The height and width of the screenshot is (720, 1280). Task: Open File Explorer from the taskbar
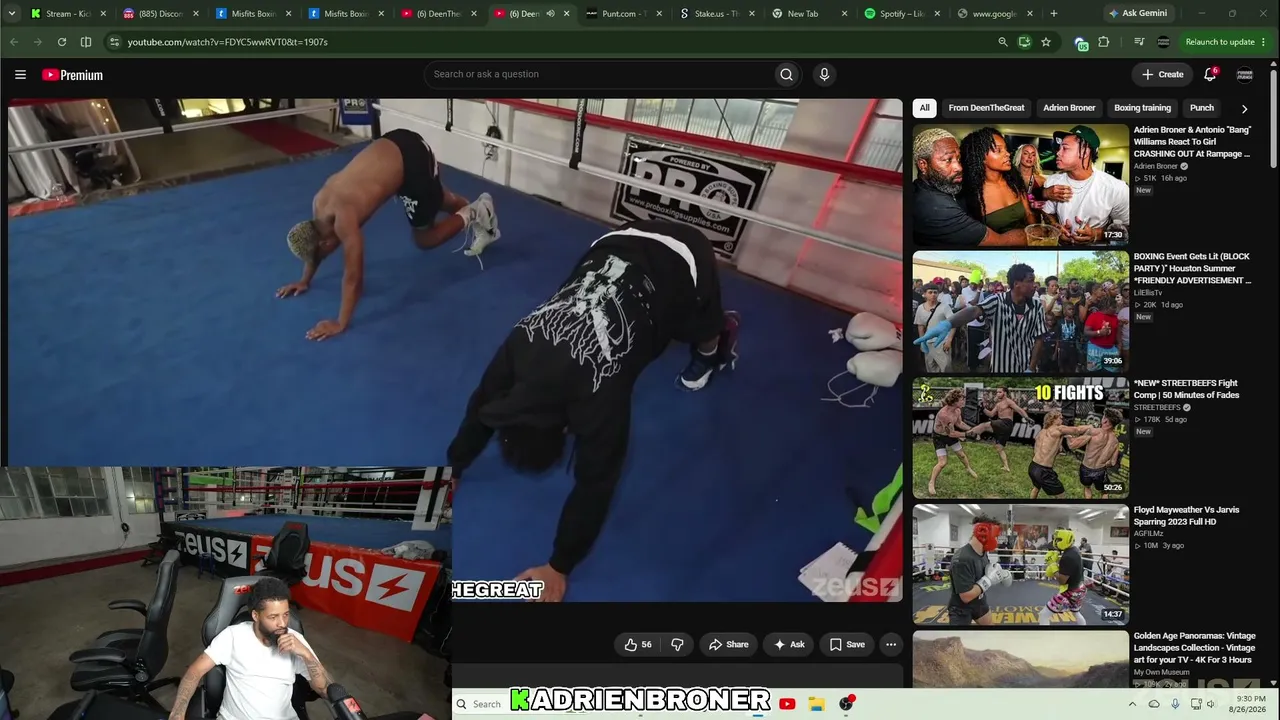[816, 704]
